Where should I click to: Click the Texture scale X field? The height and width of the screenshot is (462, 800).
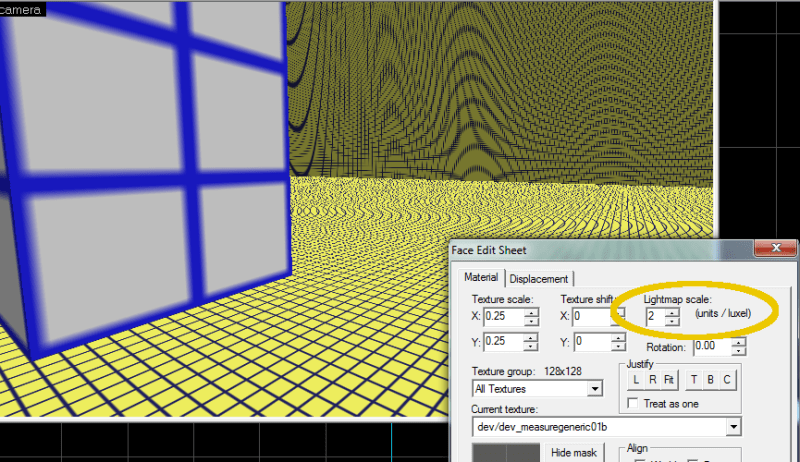503,316
